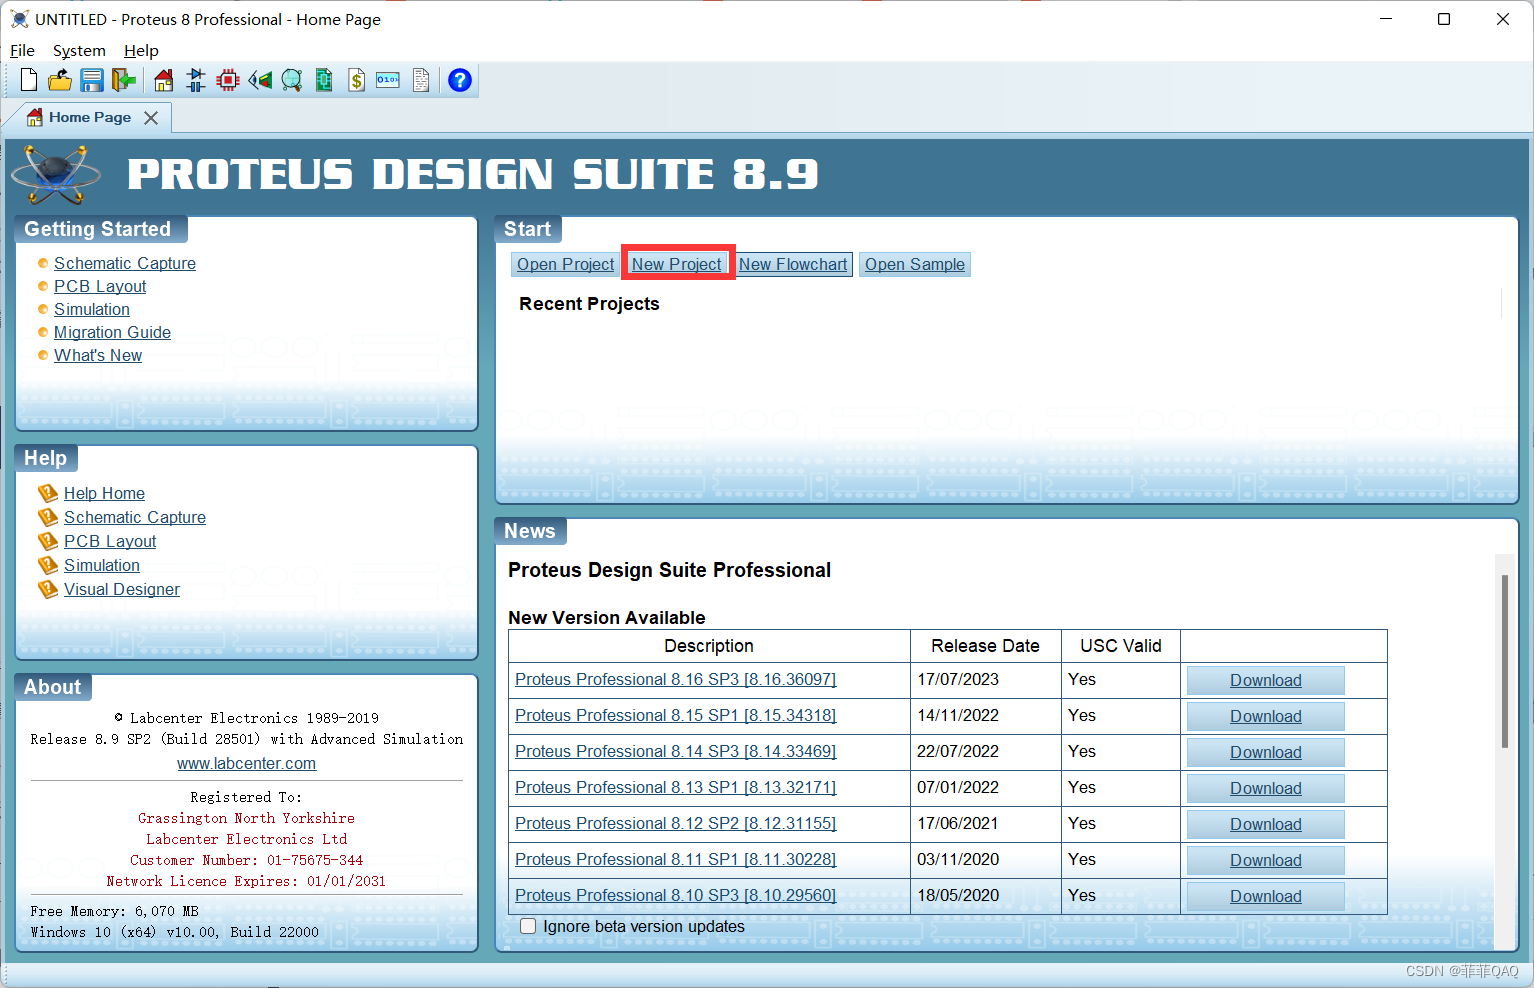
Task: Open the What's New link
Action: pos(98,355)
